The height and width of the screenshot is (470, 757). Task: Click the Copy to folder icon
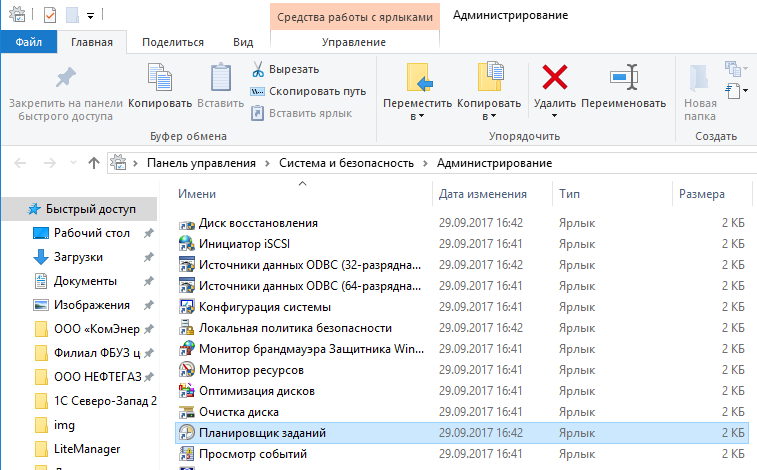tap(490, 76)
